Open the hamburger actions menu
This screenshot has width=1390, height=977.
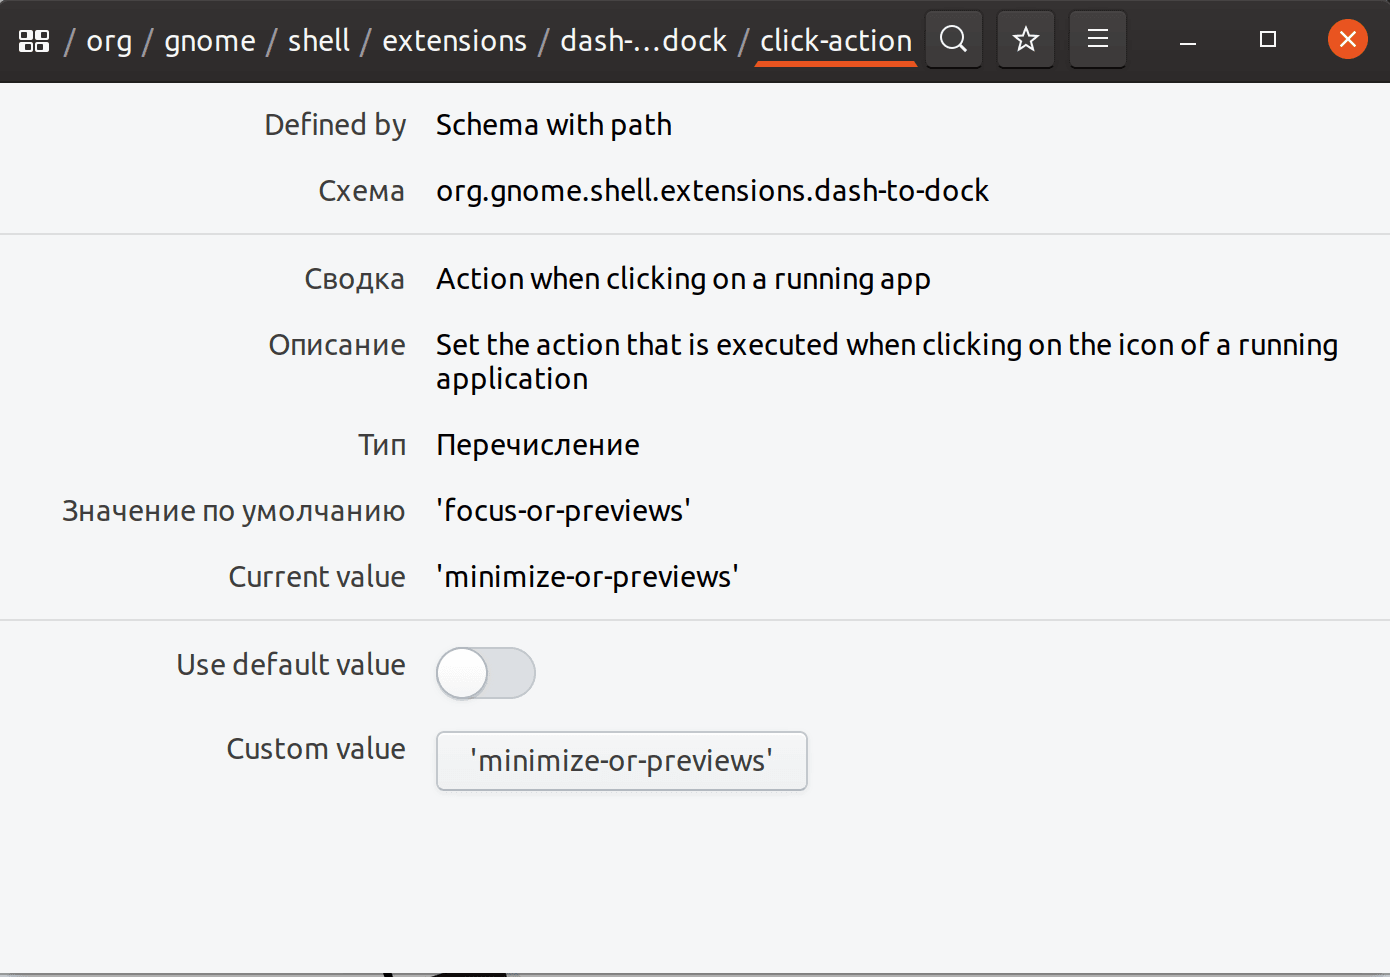click(1098, 40)
